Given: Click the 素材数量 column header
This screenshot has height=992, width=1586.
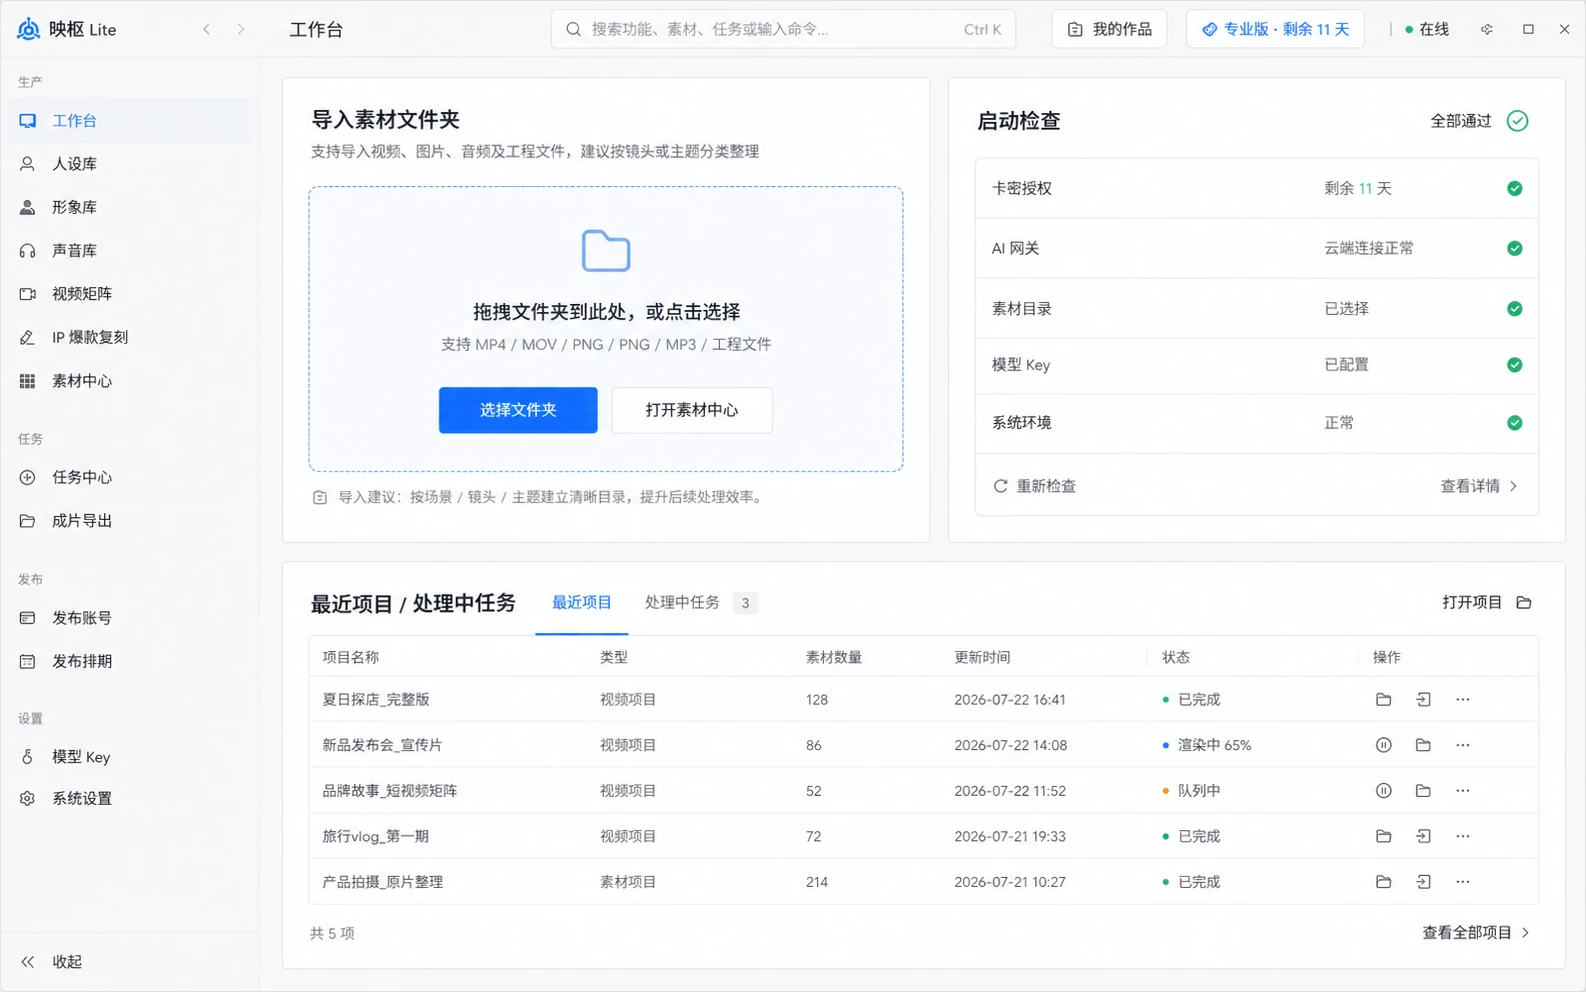Looking at the screenshot, I should tap(834, 657).
